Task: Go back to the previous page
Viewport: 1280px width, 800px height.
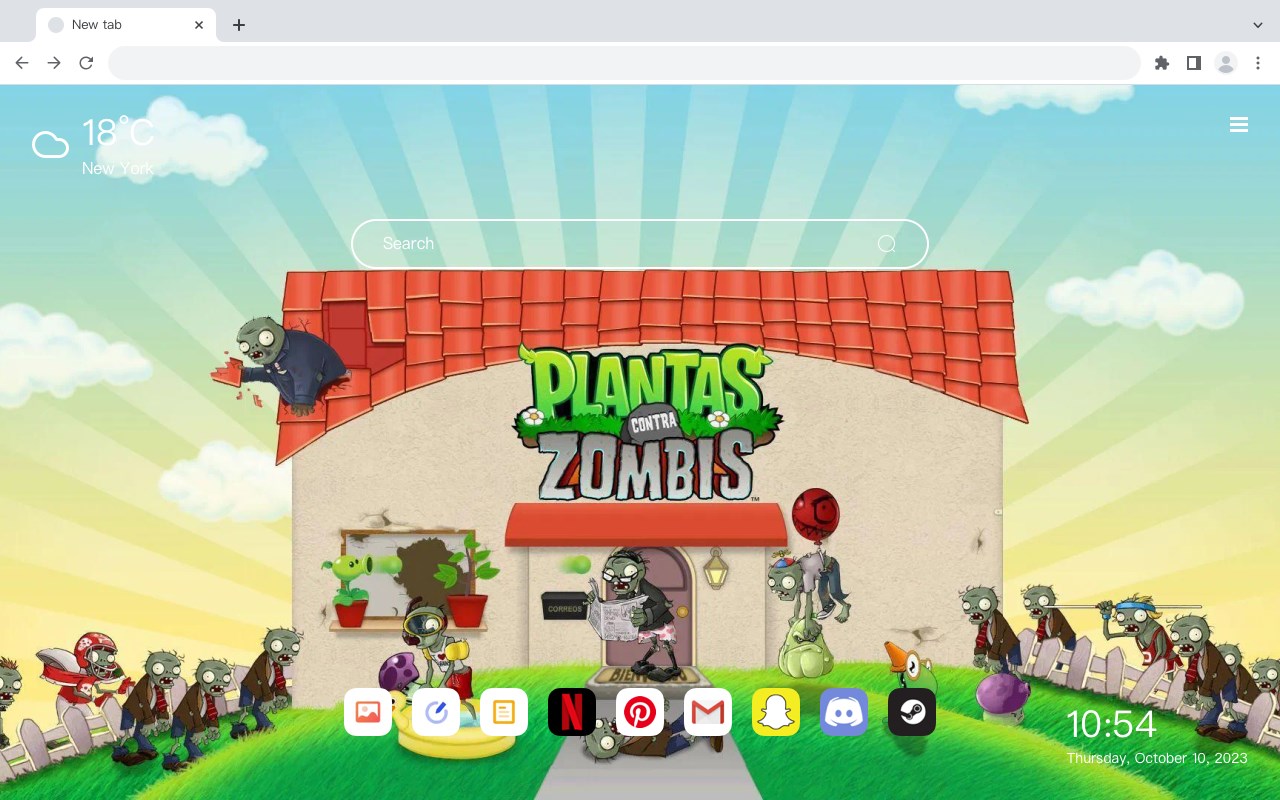Action: tap(22, 63)
